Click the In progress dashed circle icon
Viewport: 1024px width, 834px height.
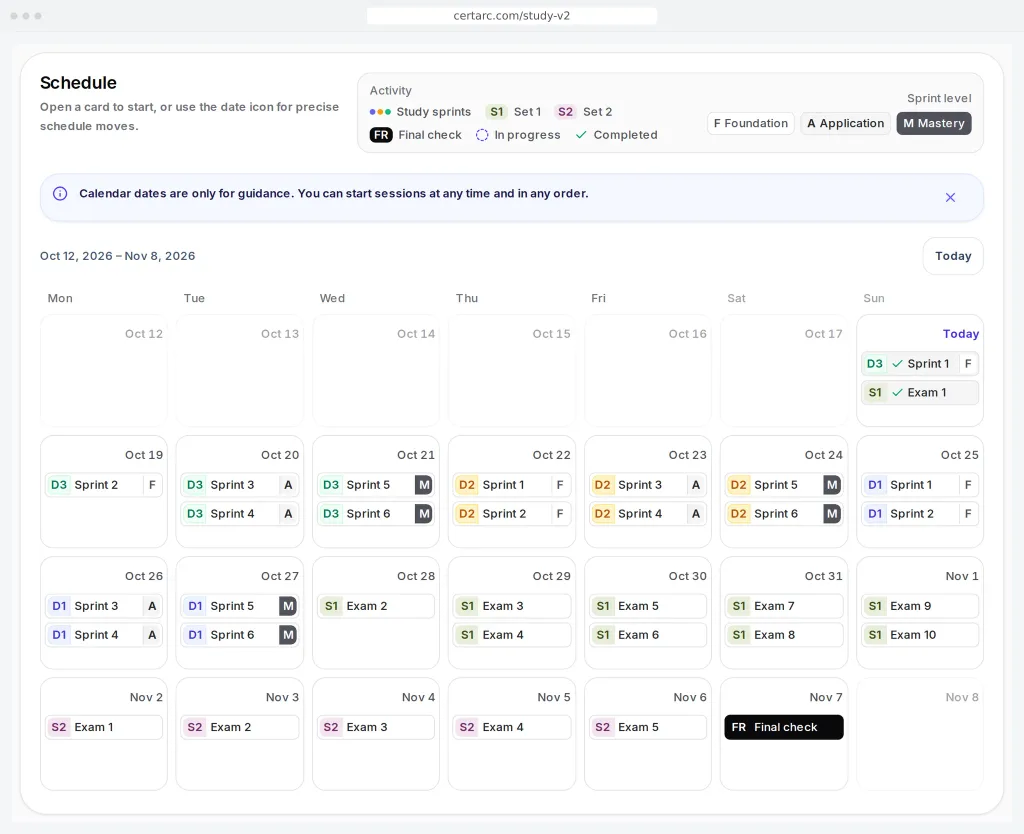click(x=482, y=135)
